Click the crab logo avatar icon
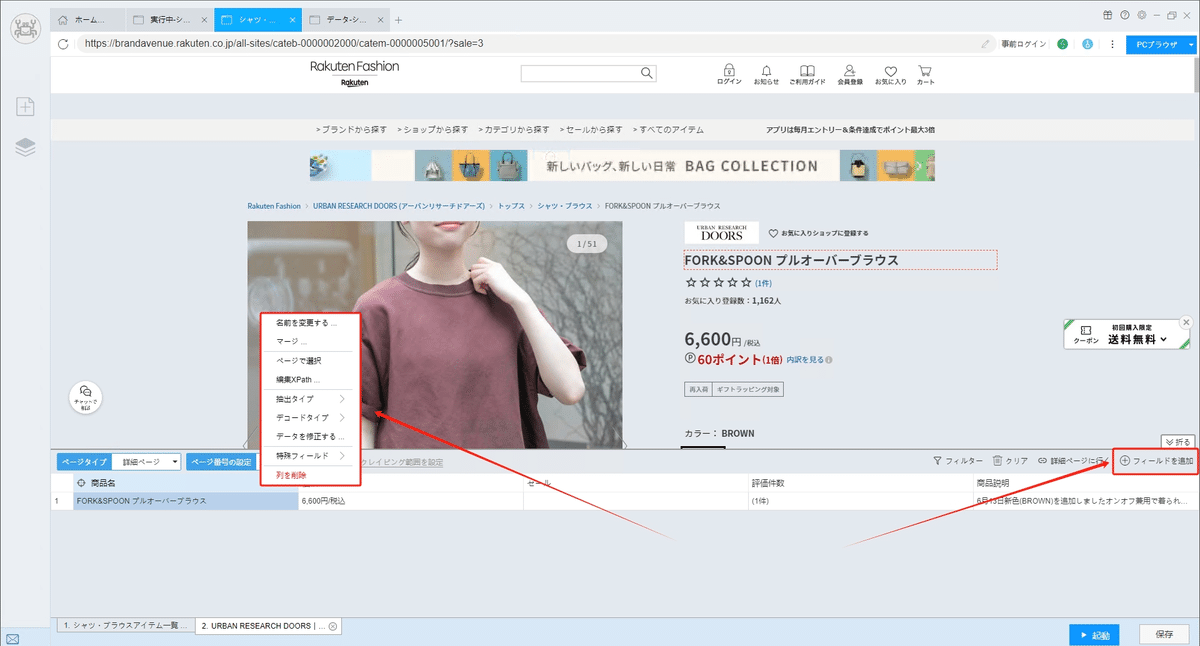 pos(25,27)
